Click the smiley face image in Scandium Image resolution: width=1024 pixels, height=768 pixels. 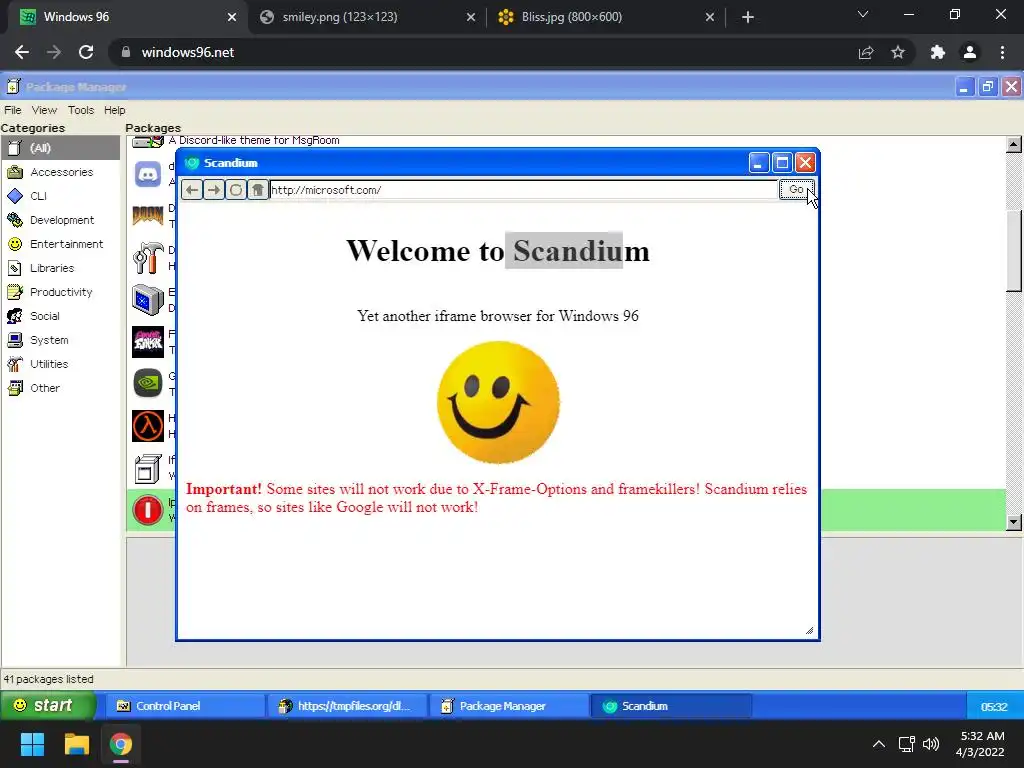point(498,402)
